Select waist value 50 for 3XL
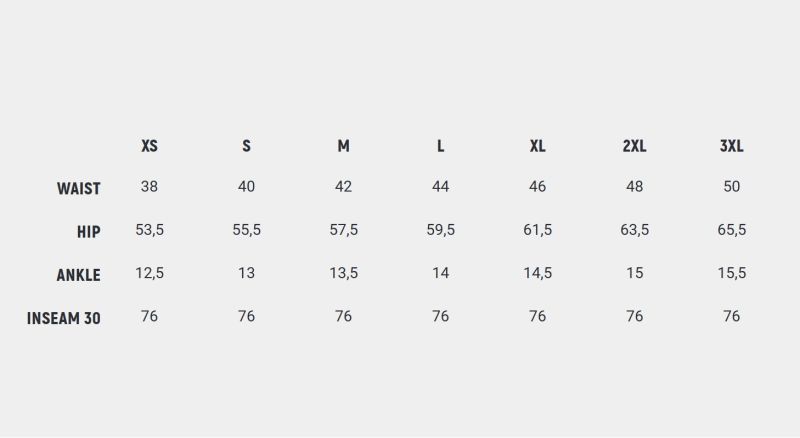Viewport: 800px width, 438px height. [731, 187]
